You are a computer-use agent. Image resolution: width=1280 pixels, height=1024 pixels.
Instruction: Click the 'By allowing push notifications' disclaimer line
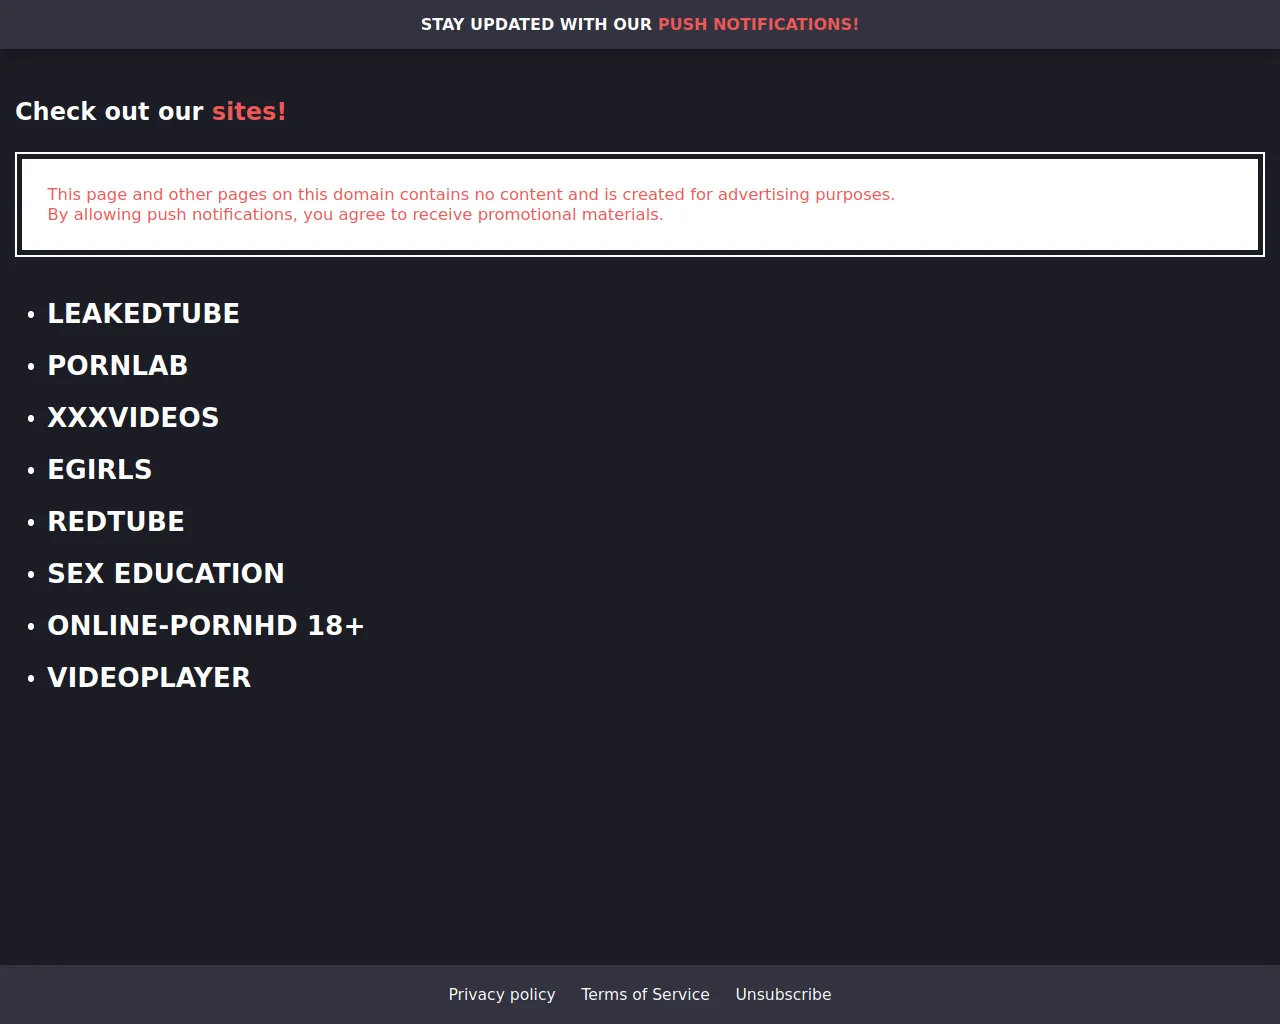click(x=355, y=214)
